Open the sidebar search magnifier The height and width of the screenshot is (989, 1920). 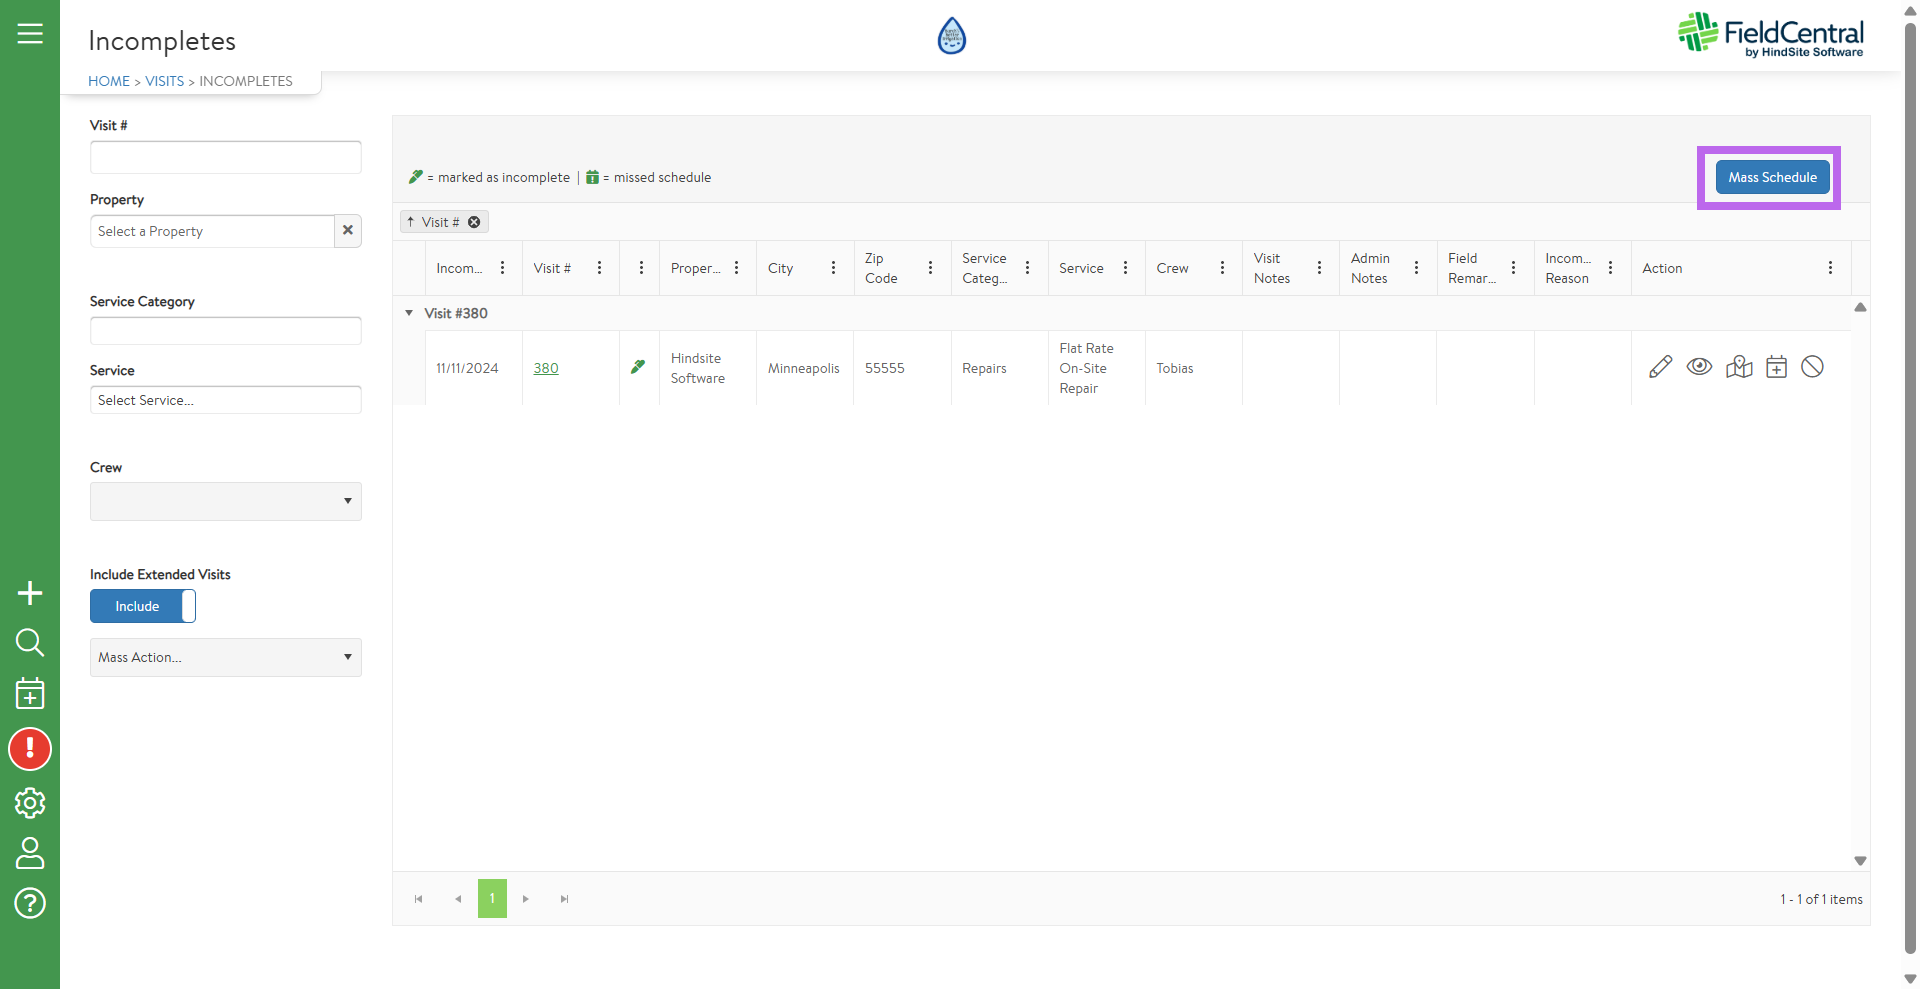pyautogui.click(x=30, y=642)
